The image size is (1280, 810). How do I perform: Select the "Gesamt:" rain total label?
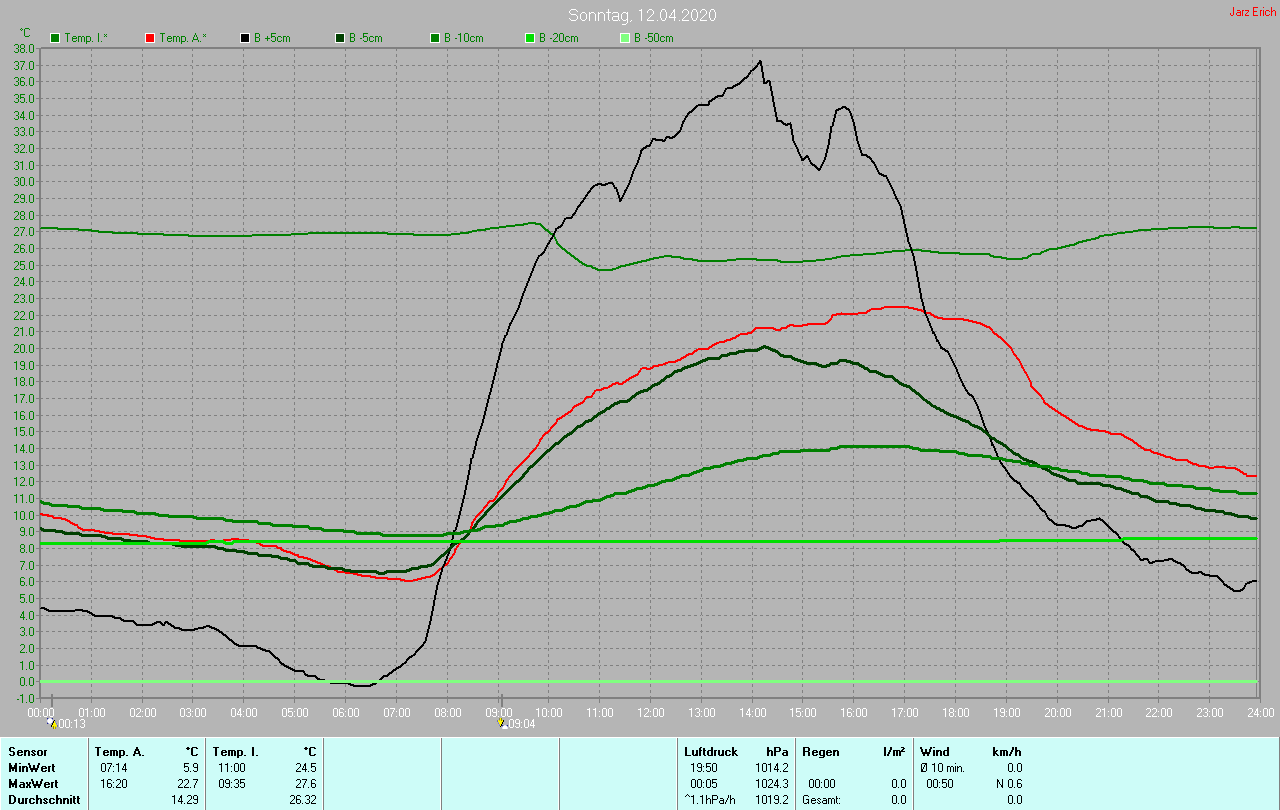tap(821, 800)
